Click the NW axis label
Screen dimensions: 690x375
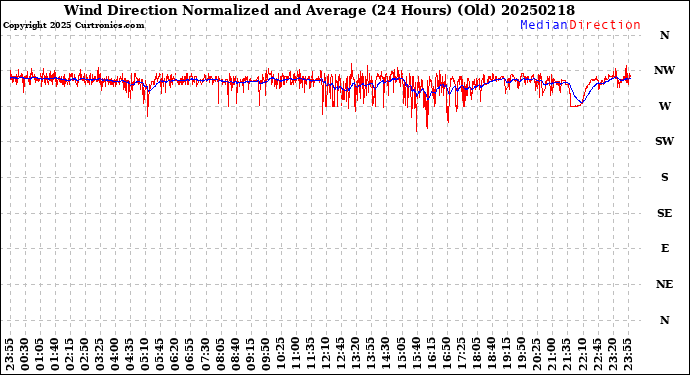click(x=664, y=70)
